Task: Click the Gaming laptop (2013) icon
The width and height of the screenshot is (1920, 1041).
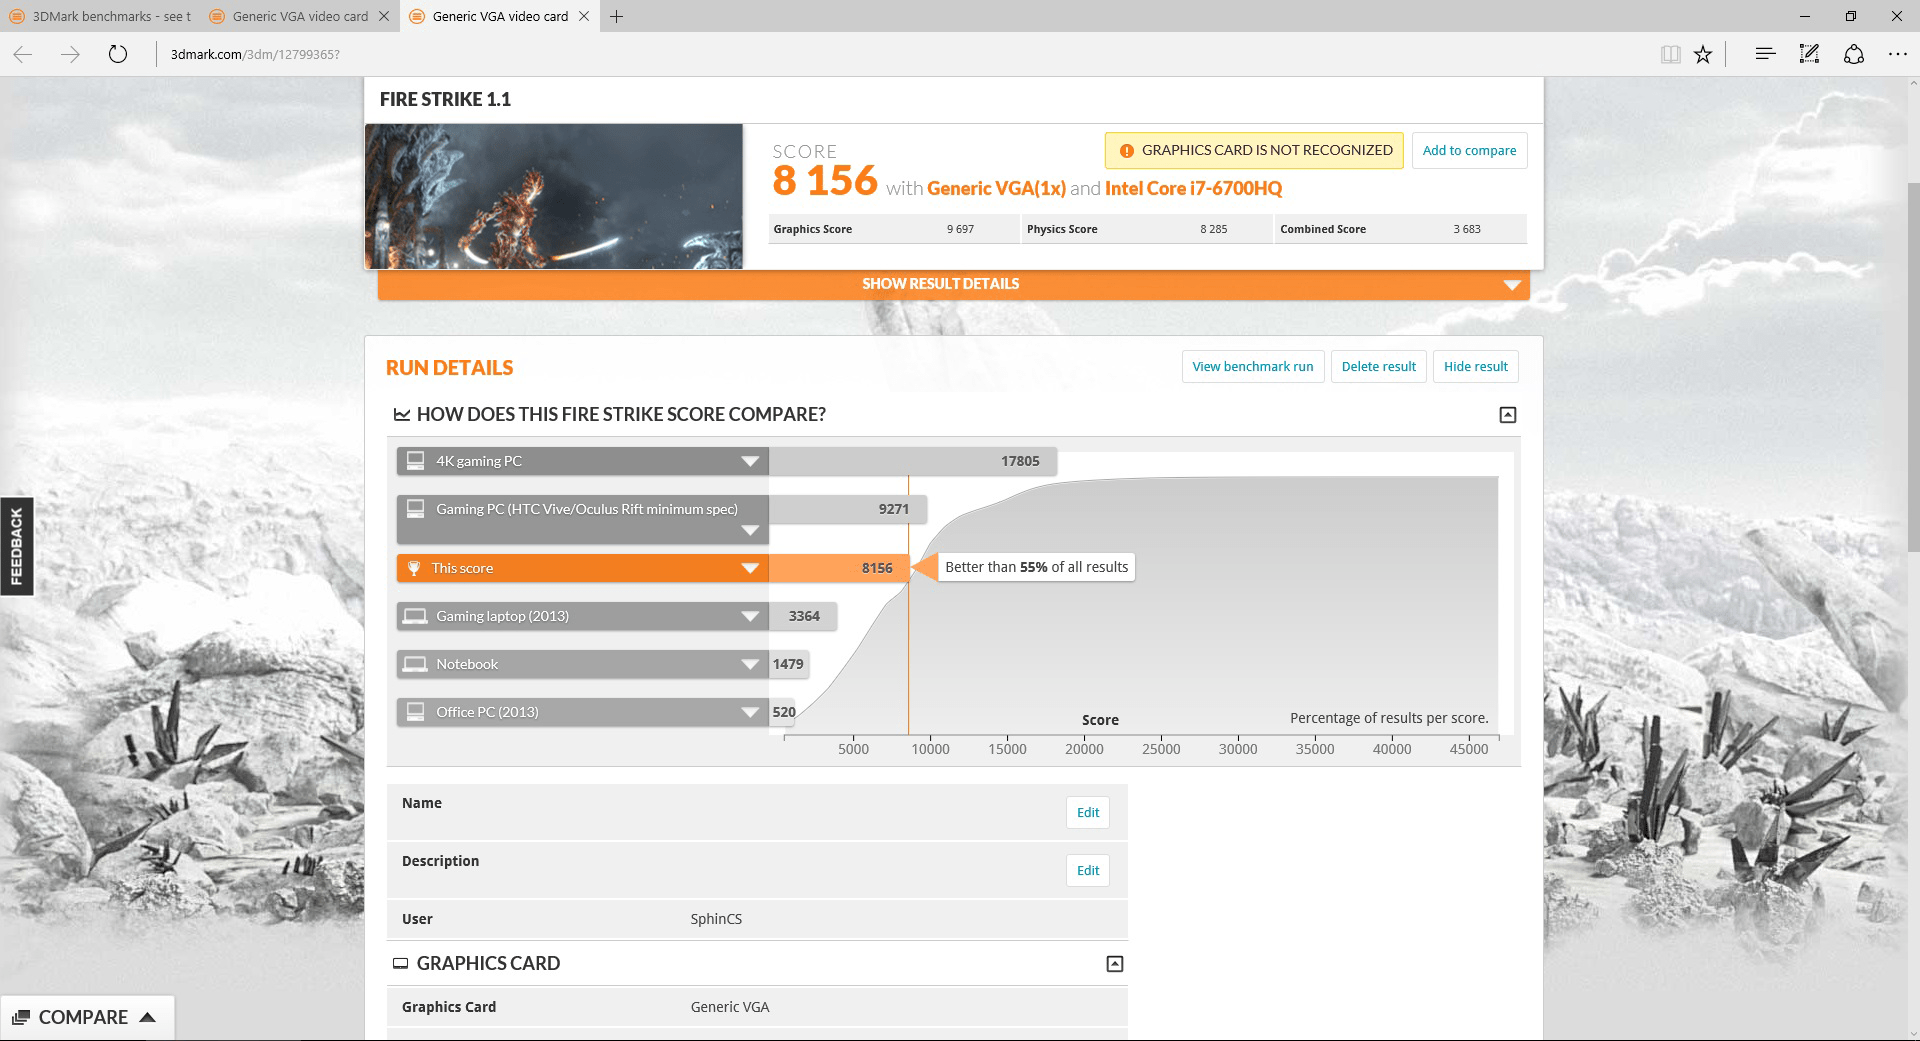Action: click(x=415, y=616)
